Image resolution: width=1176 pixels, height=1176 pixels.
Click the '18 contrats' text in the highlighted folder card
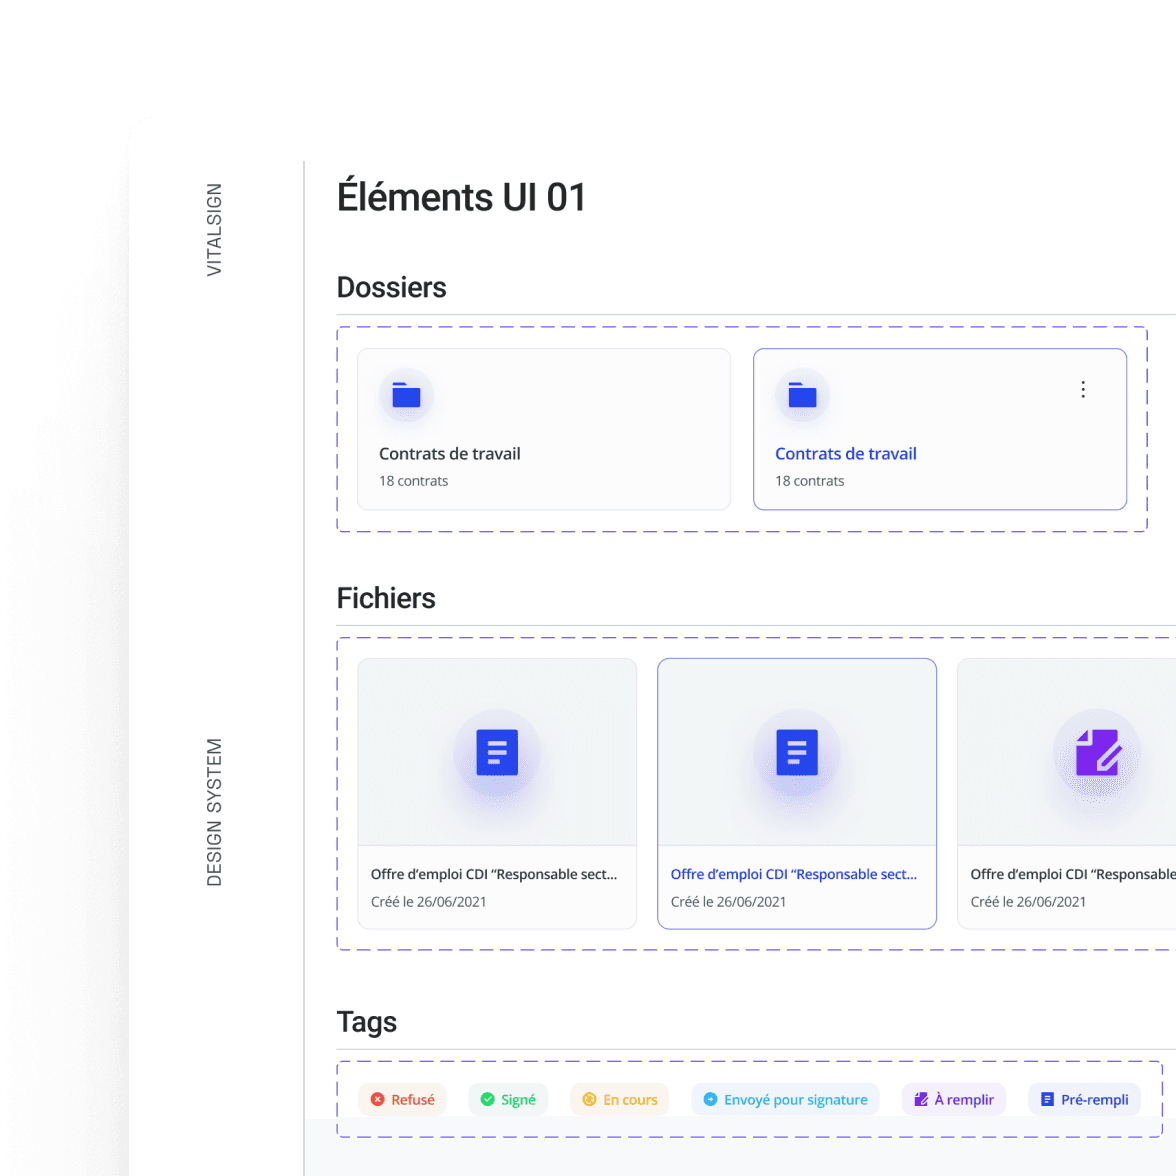click(809, 481)
